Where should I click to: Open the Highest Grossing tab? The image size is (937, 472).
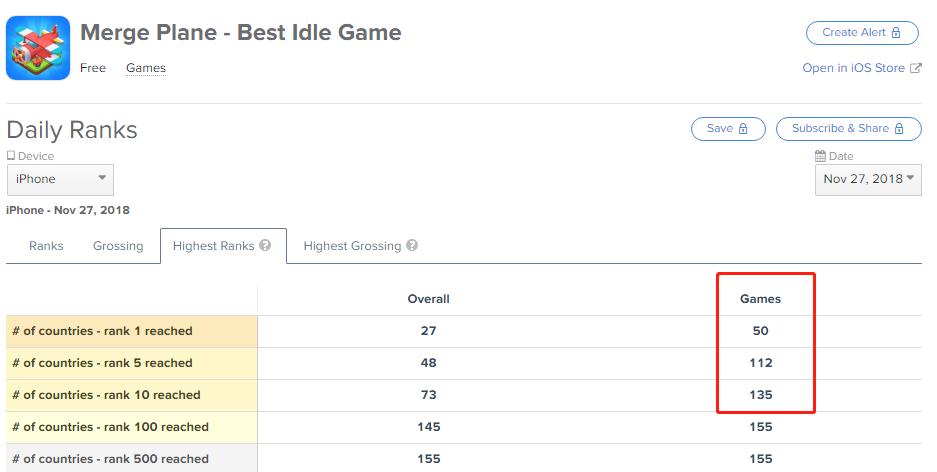tap(352, 246)
